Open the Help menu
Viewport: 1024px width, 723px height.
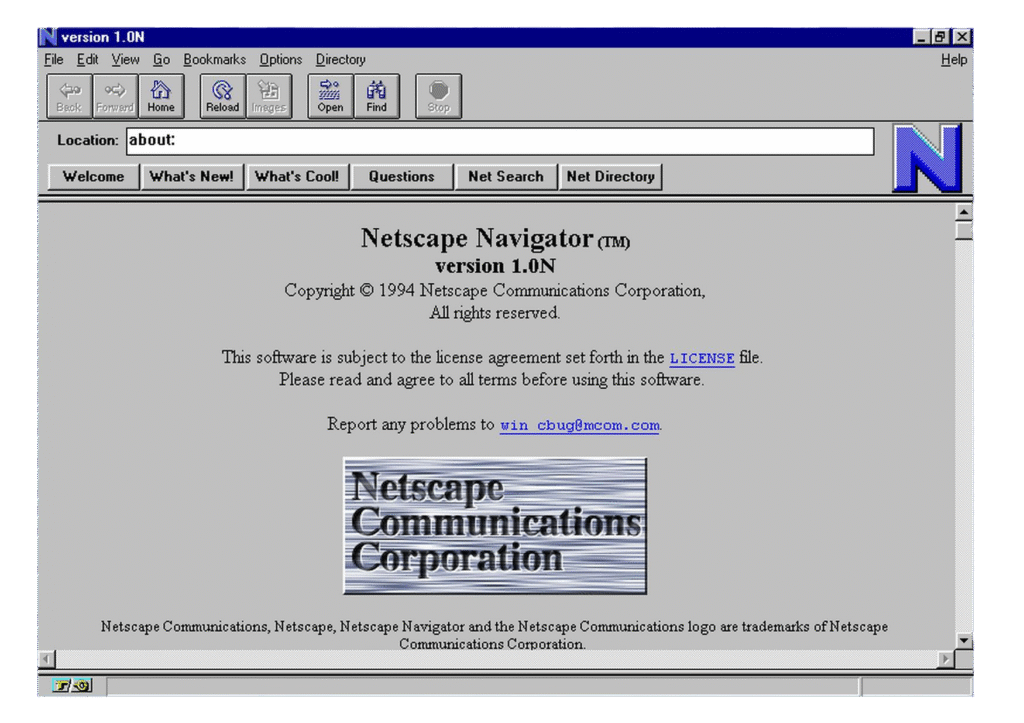point(953,59)
